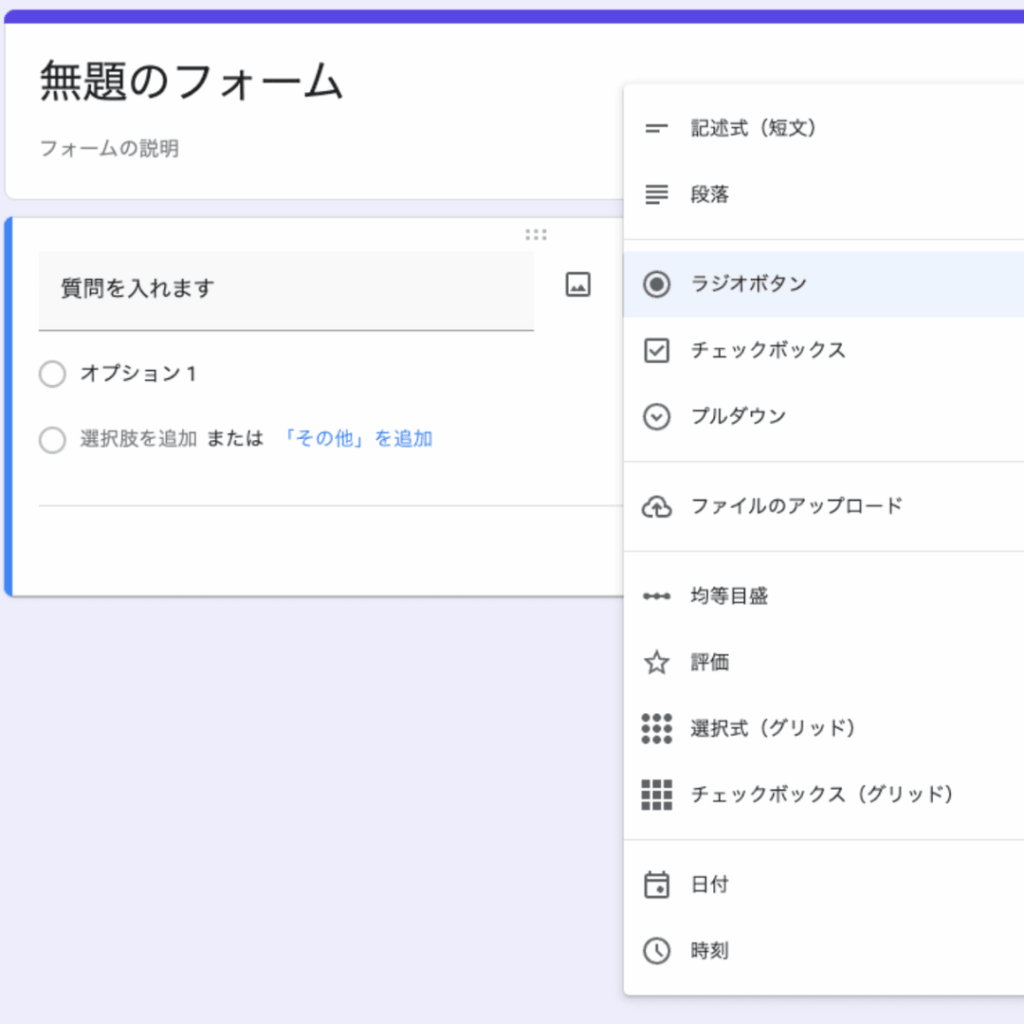Screen dimensions: 1024x1024
Task: Click the 「その他」を追加 link
Action: click(x=357, y=439)
